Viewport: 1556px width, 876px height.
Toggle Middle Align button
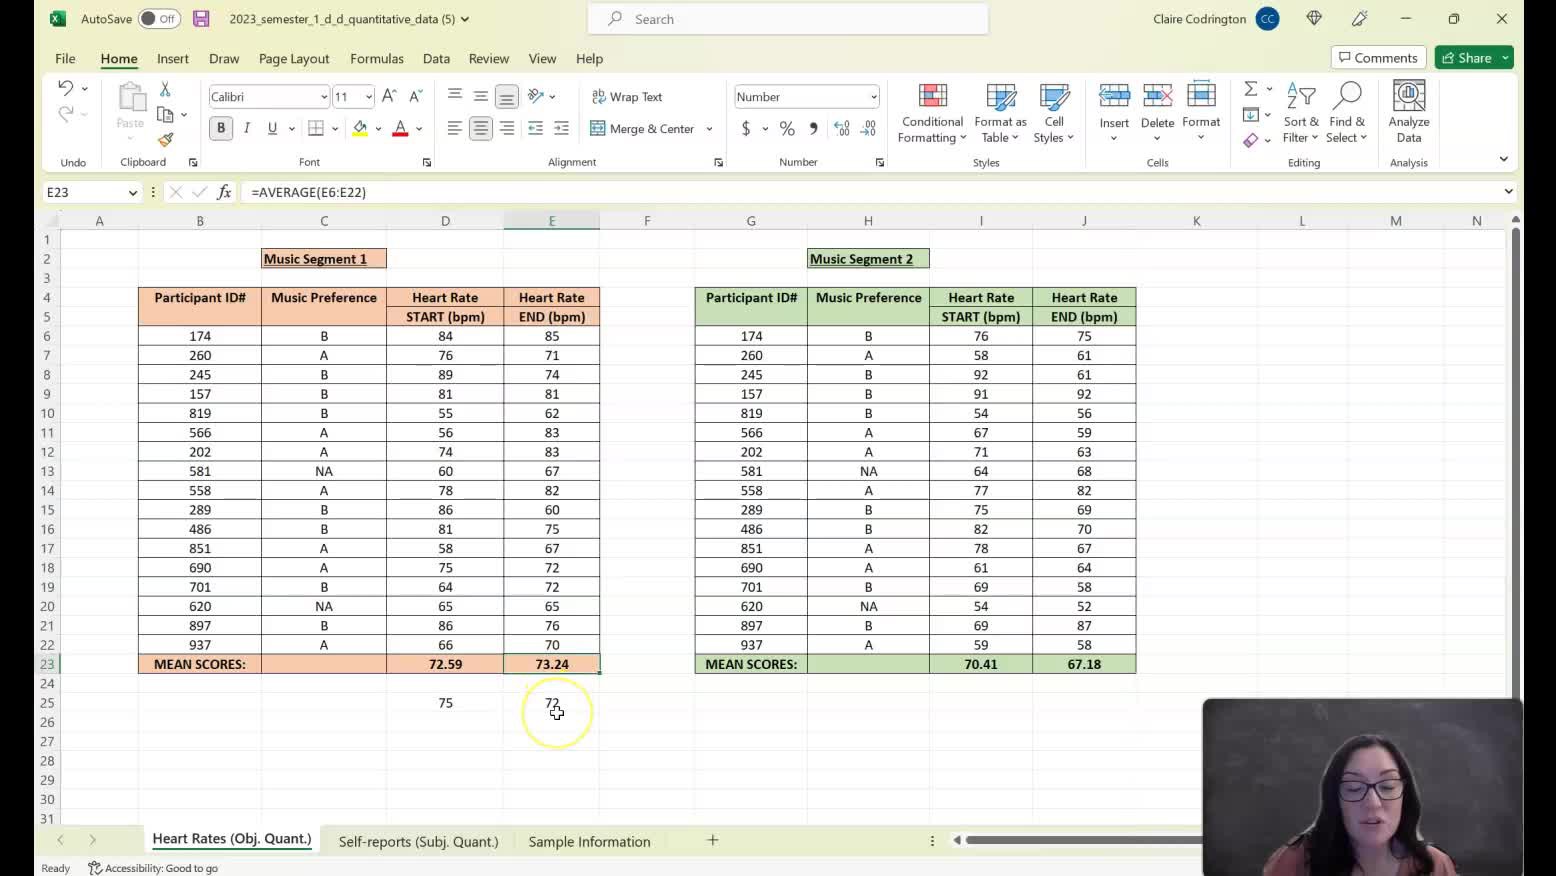[x=481, y=96]
